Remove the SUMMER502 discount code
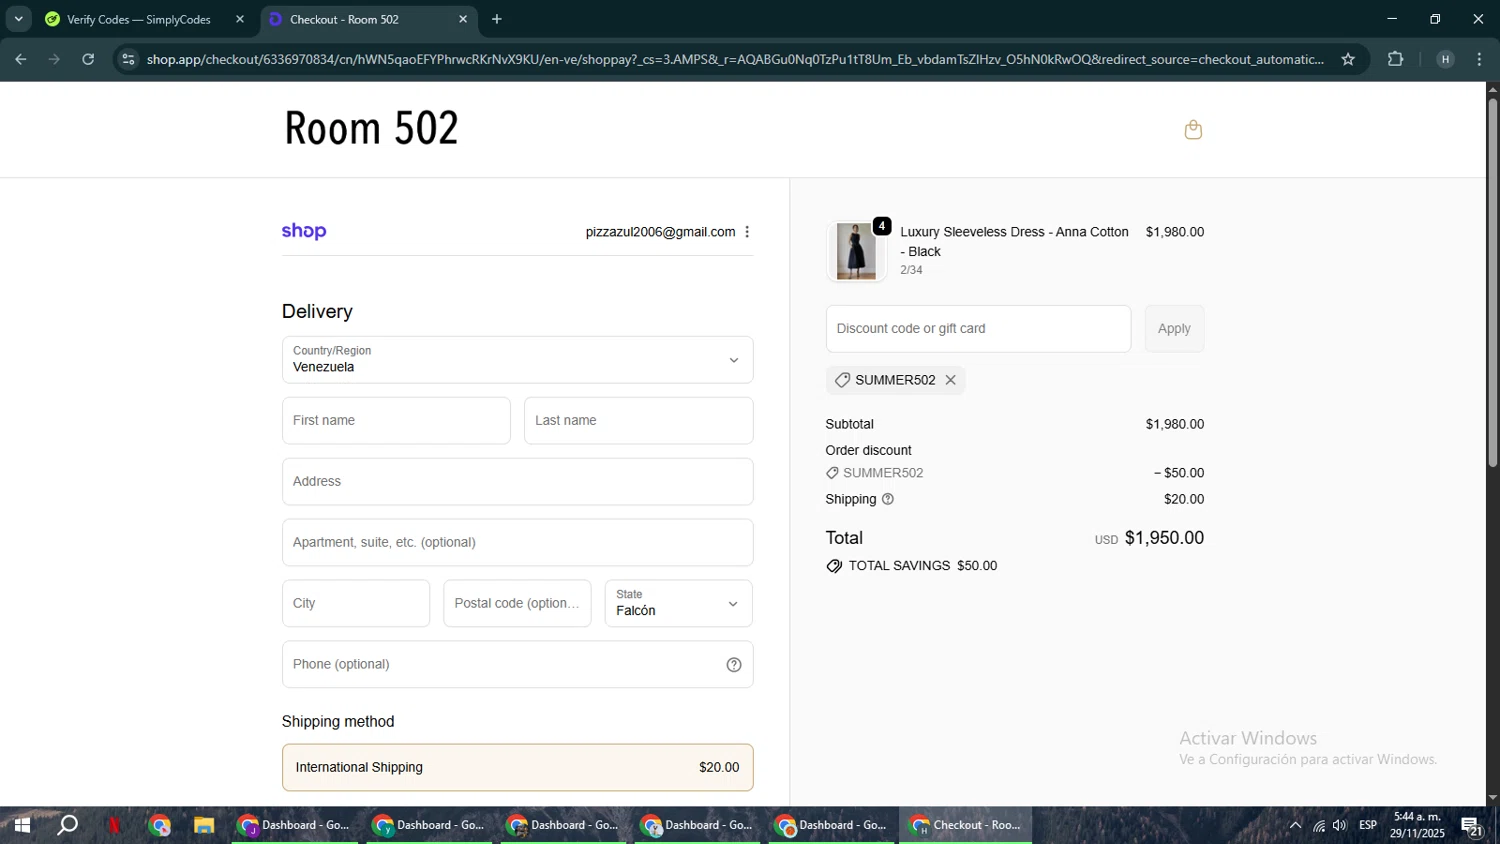Screen dimensions: 1500x844 tap(951, 380)
